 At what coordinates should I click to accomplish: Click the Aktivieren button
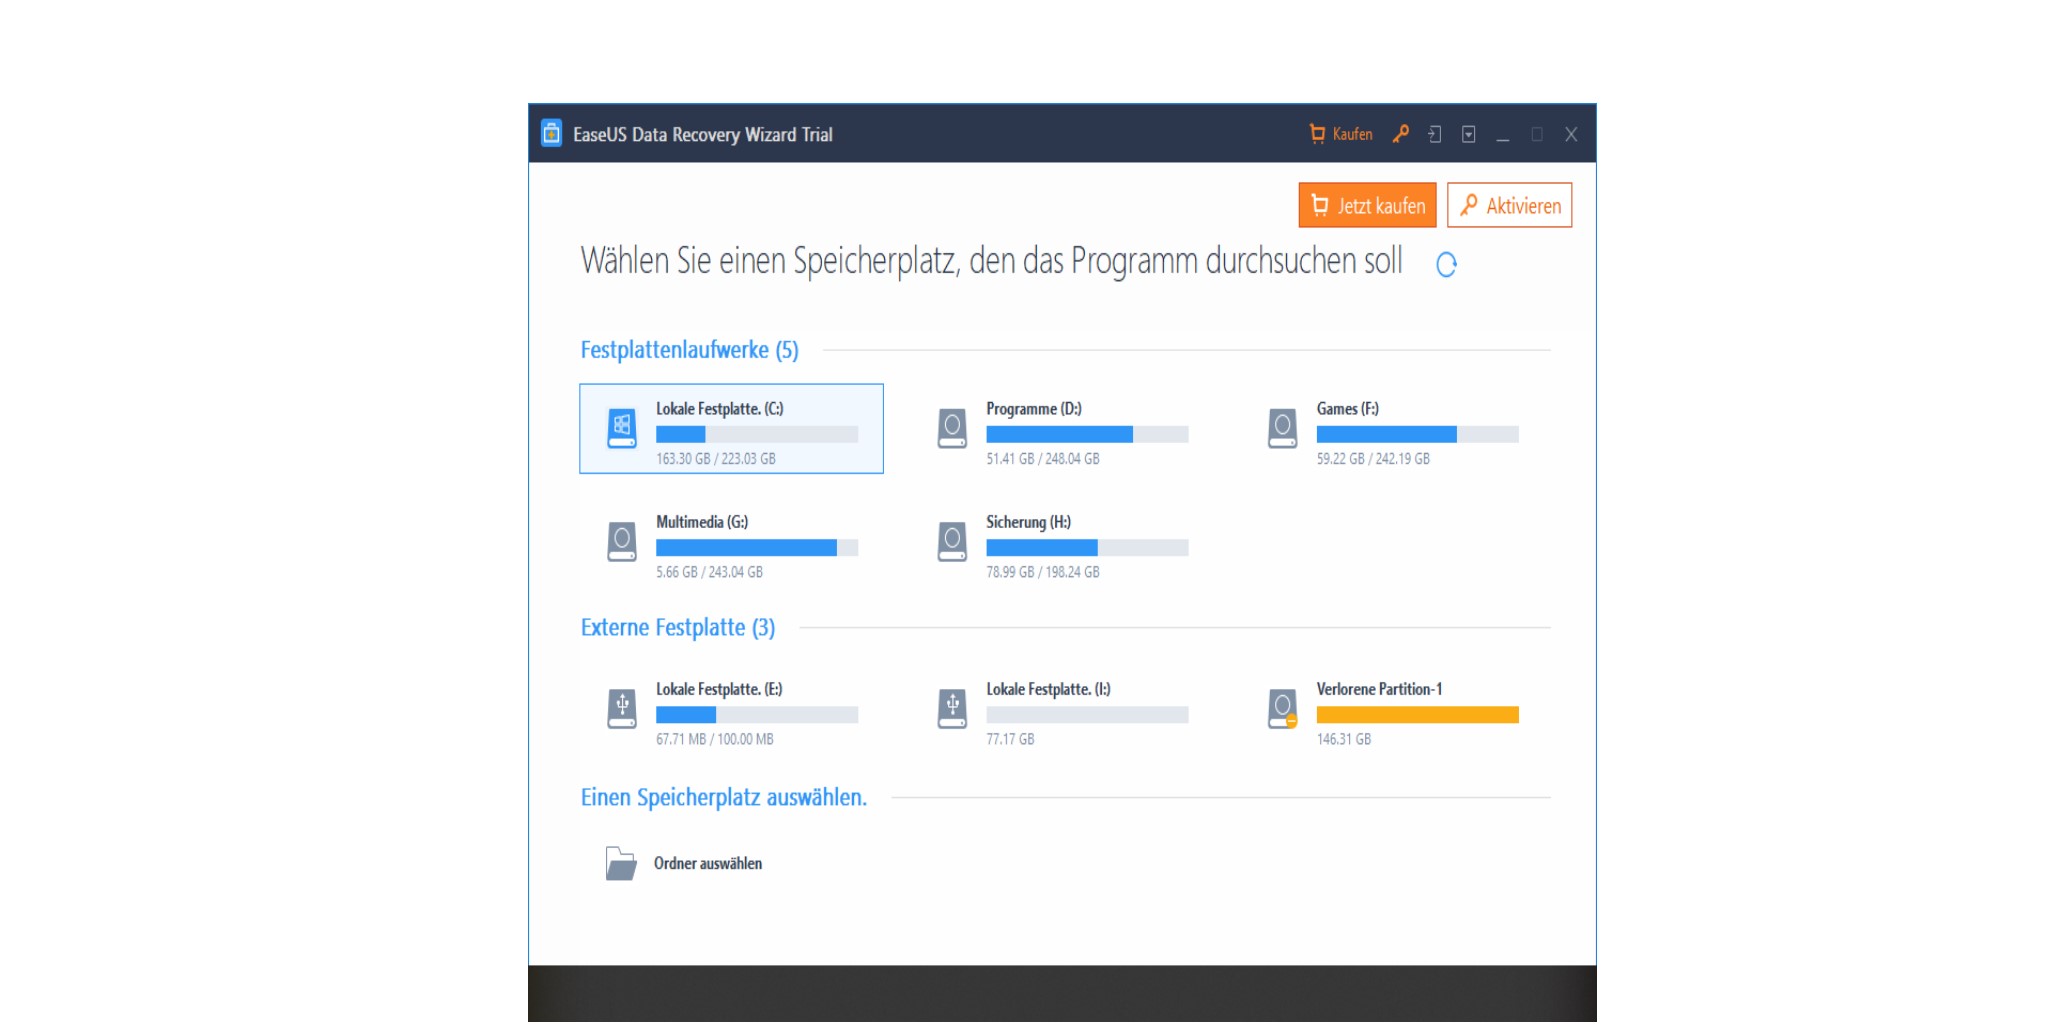point(1509,205)
